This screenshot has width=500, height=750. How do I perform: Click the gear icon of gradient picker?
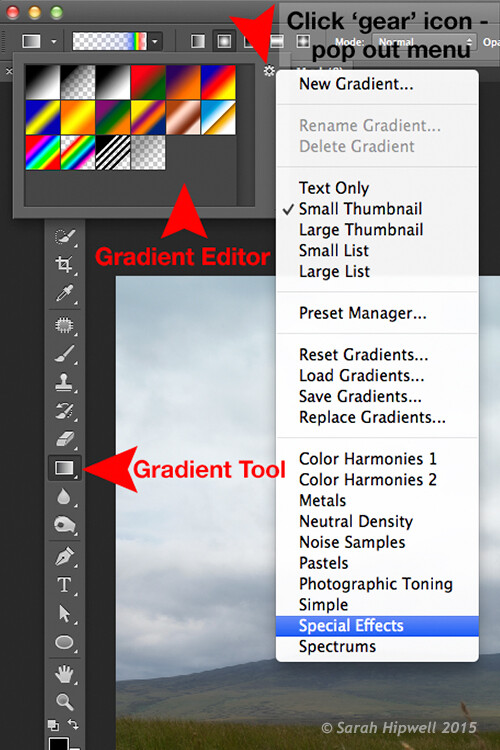click(x=269, y=71)
